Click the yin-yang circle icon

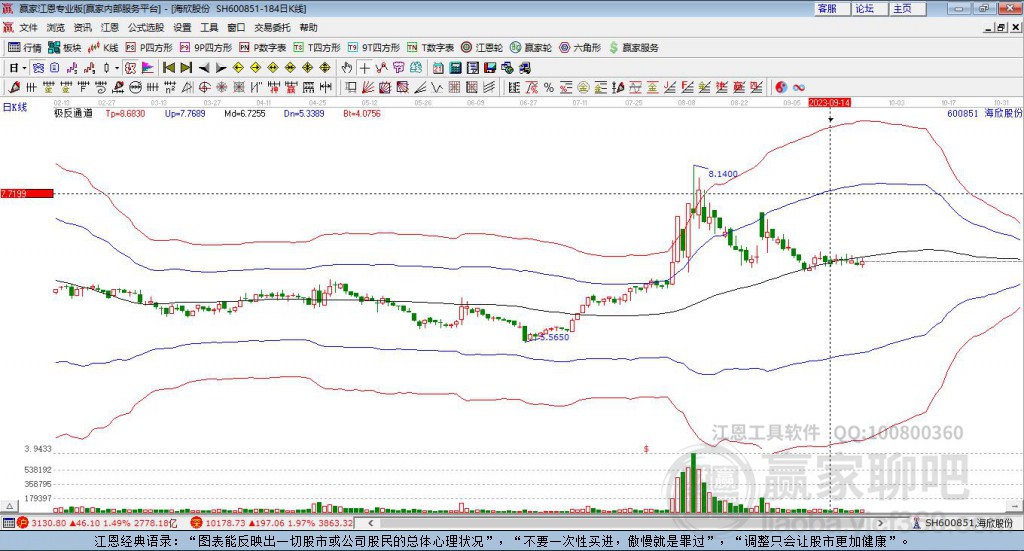pyautogui.click(x=781, y=87)
